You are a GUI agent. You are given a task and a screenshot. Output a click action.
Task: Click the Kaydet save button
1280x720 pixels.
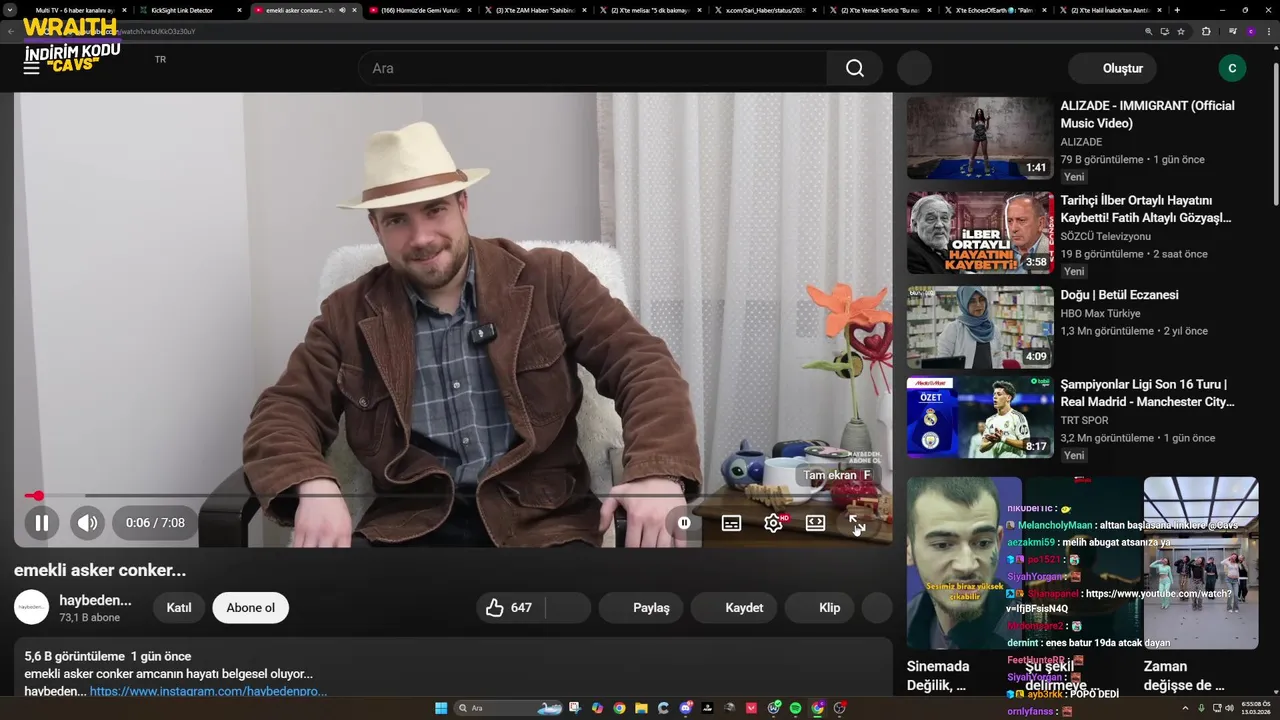[x=734, y=607]
